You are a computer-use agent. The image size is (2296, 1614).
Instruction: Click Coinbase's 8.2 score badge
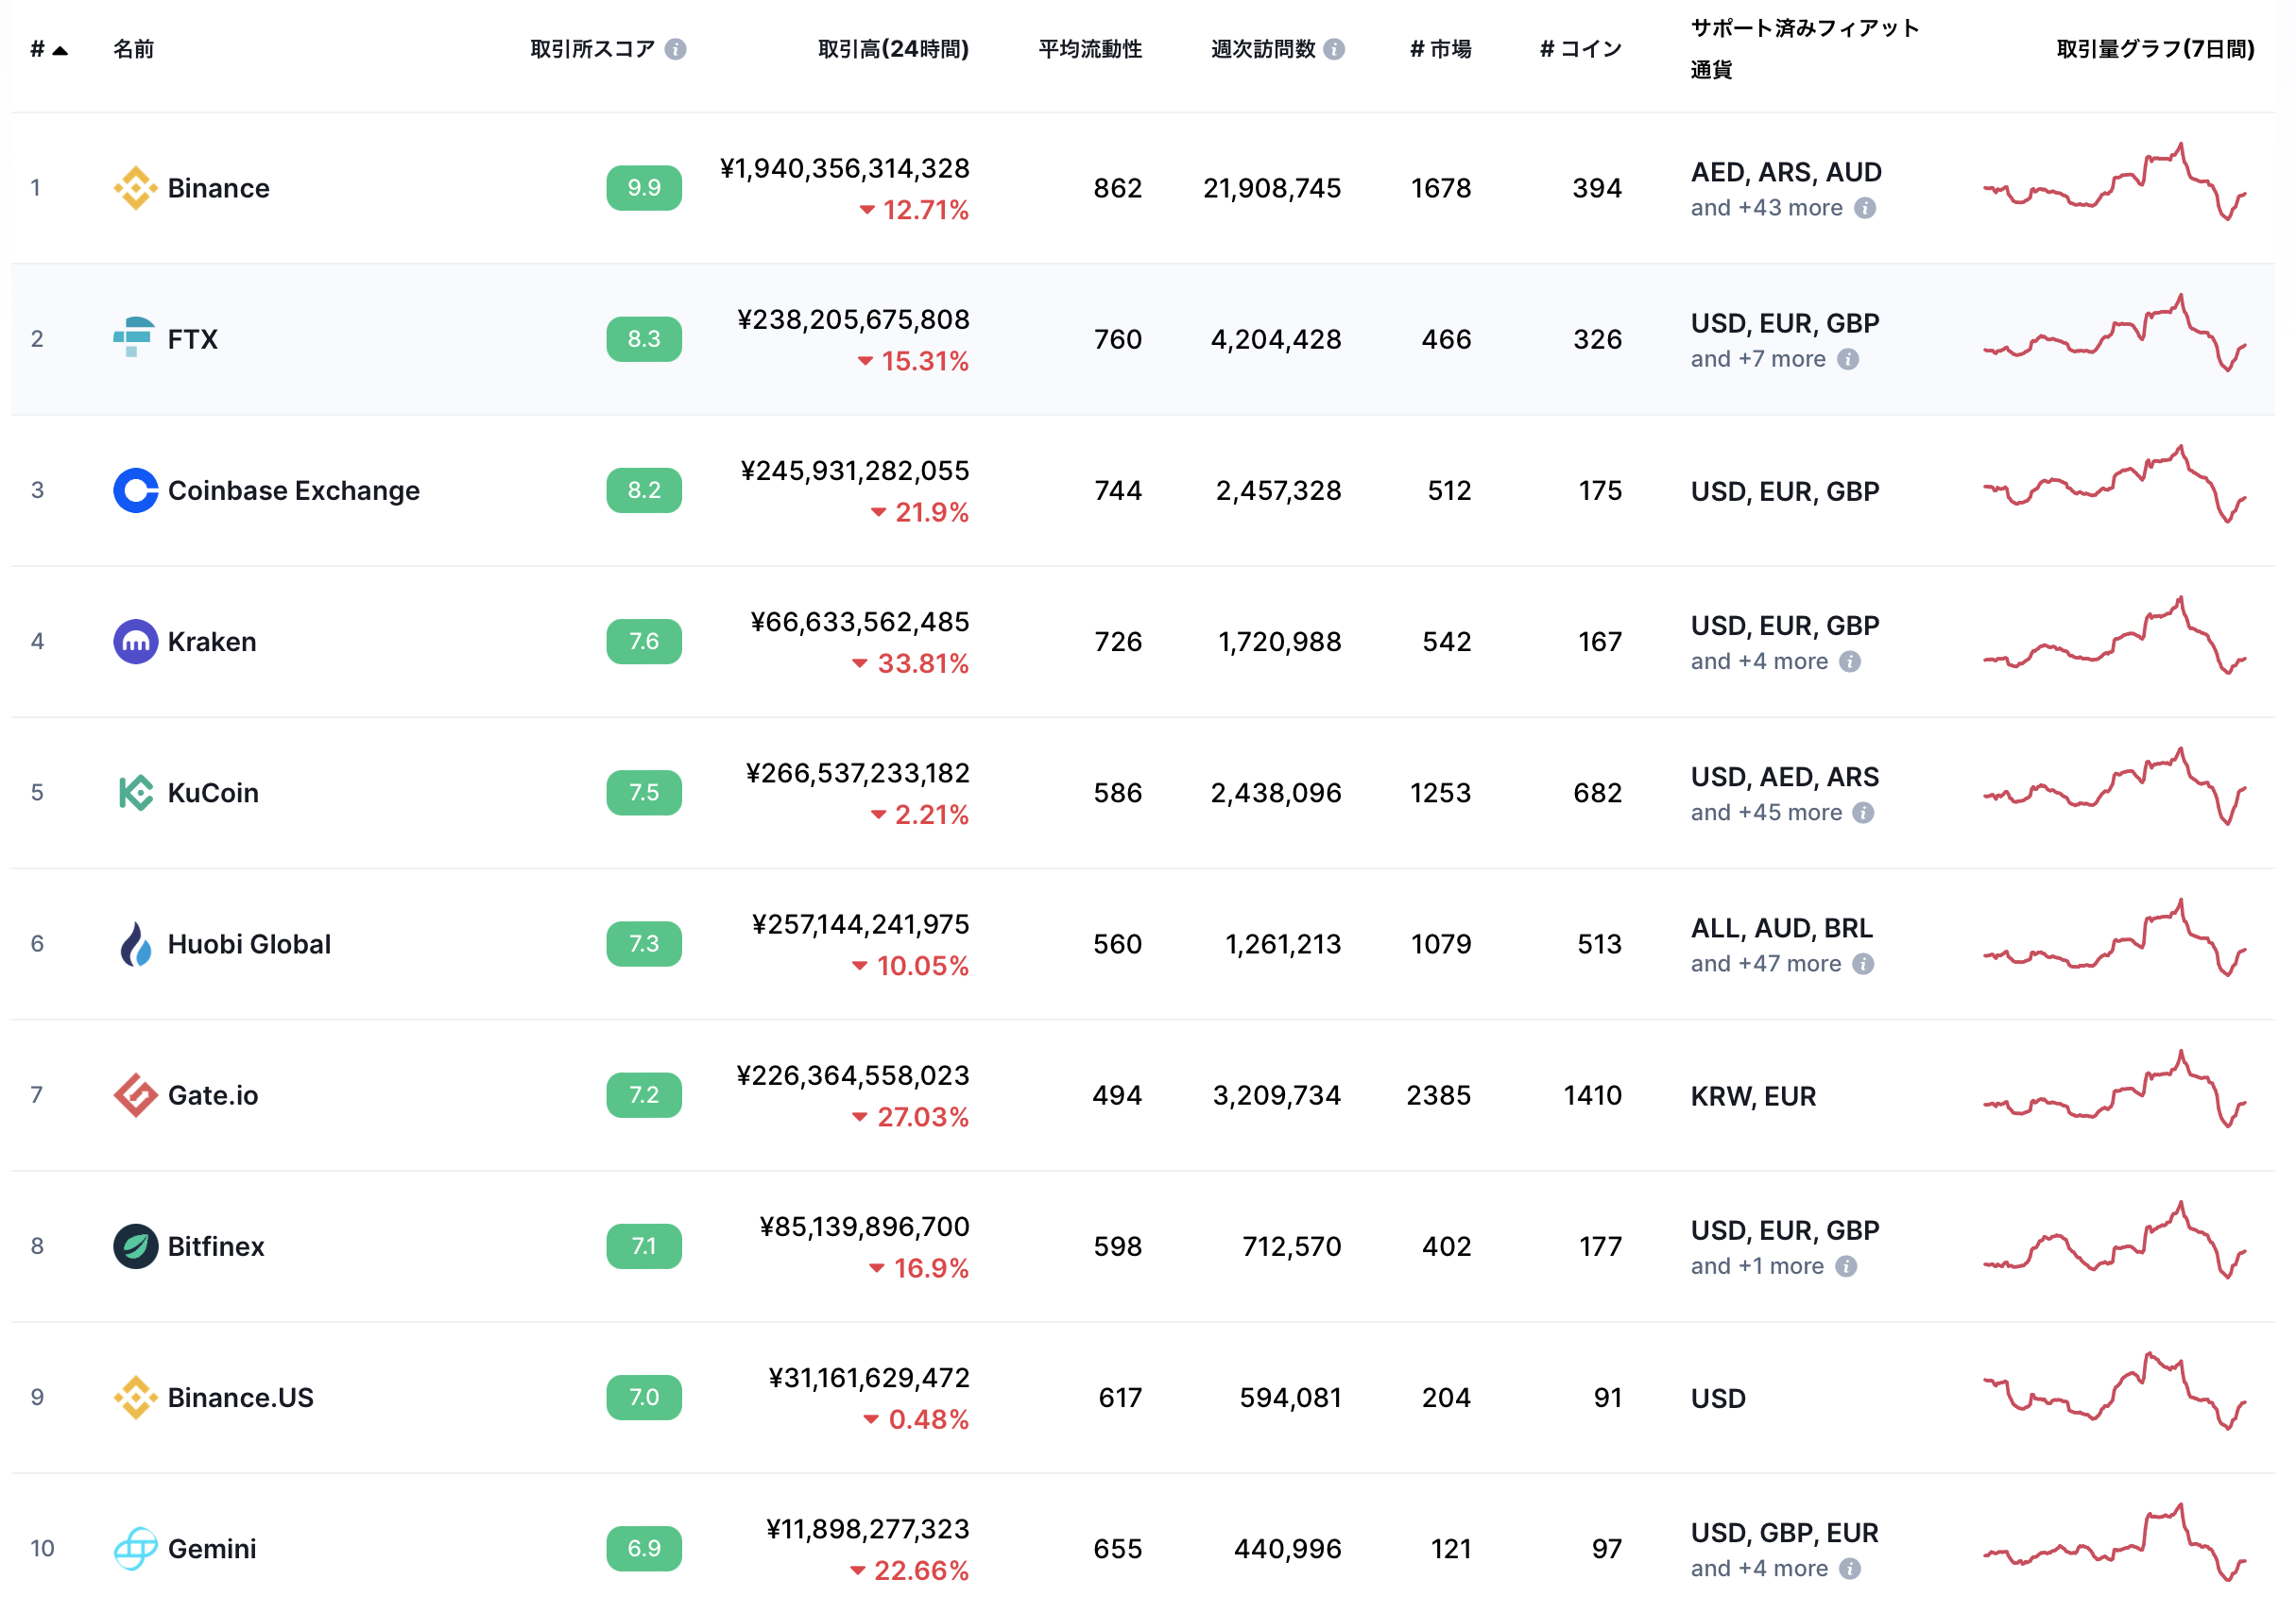coord(644,490)
